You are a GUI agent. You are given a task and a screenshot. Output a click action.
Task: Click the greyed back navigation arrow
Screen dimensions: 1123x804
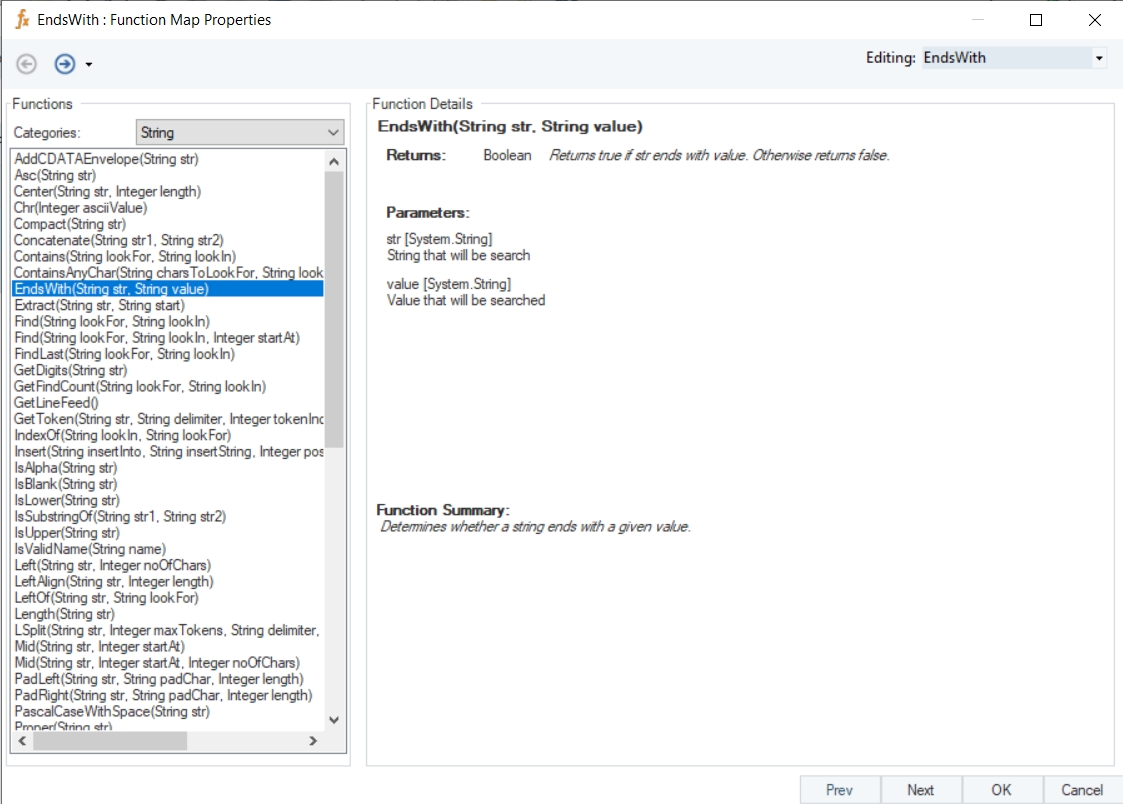coord(27,64)
